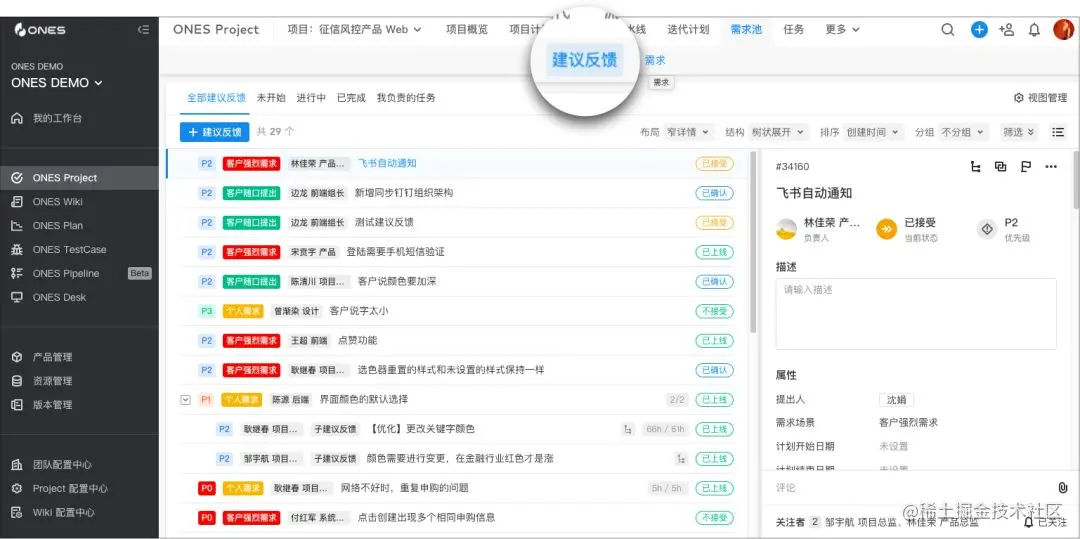Toggle the list display settings icon
The height and width of the screenshot is (539, 1080).
click(x=1058, y=131)
